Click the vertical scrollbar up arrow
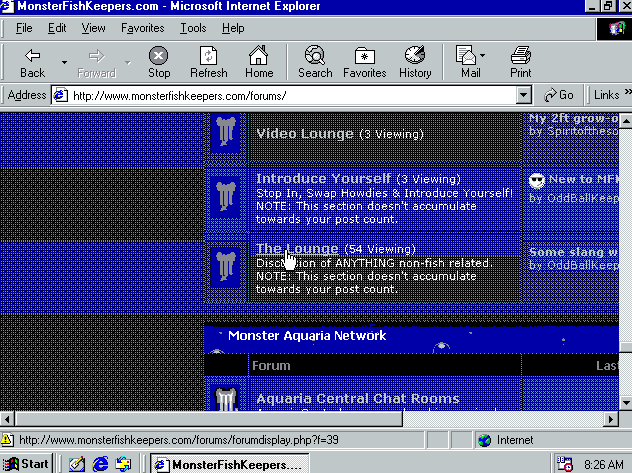This screenshot has height=473, width=632. pyautogui.click(x=626, y=120)
